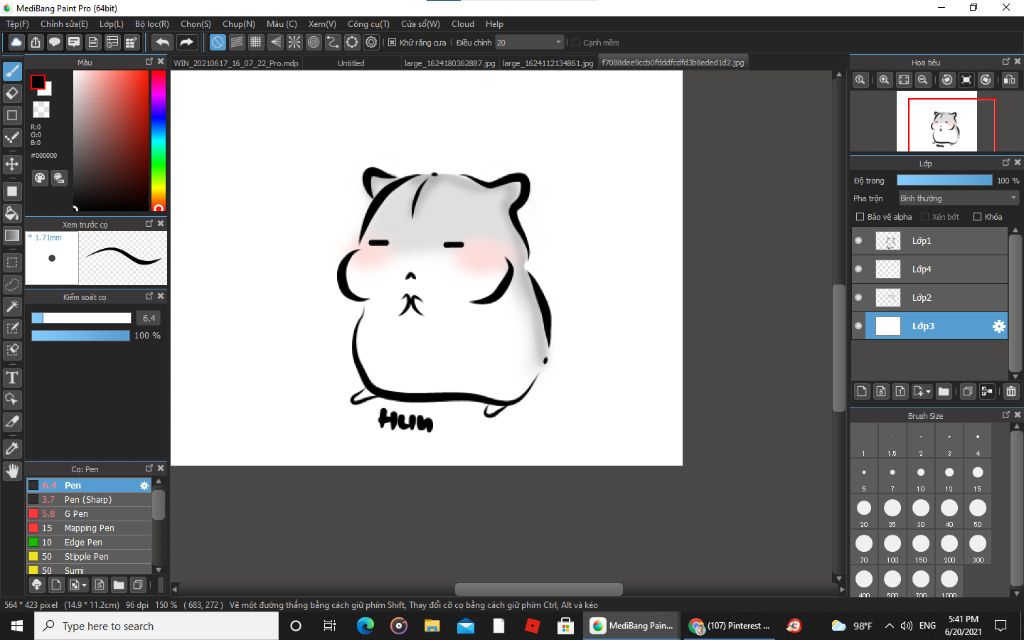Open the Chỉnh sửa(E) menu
This screenshot has height=640, width=1024.
[64, 24]
